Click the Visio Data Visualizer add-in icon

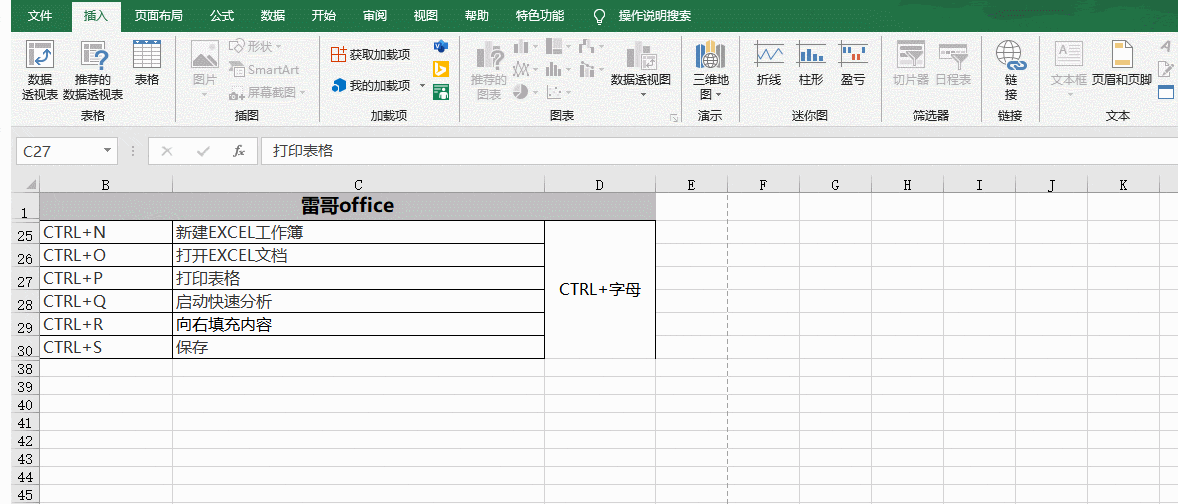pos(441,47)
